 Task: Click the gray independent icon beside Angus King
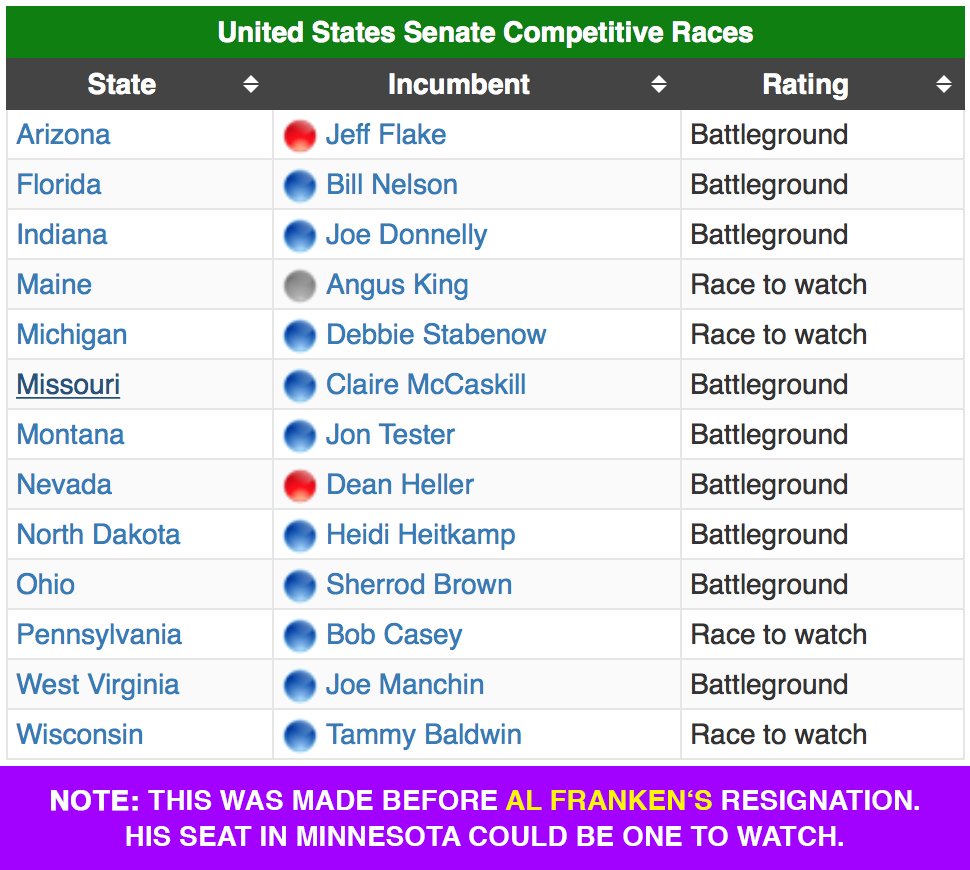click(299, 285)
